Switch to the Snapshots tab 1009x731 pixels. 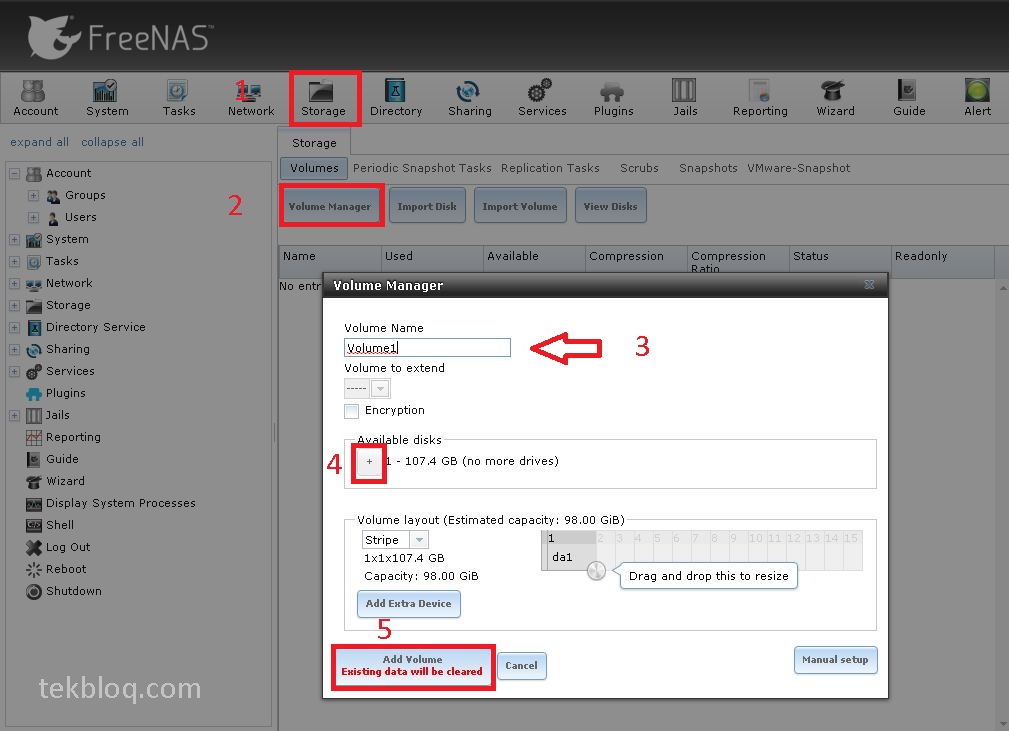[x=708, y=168]
